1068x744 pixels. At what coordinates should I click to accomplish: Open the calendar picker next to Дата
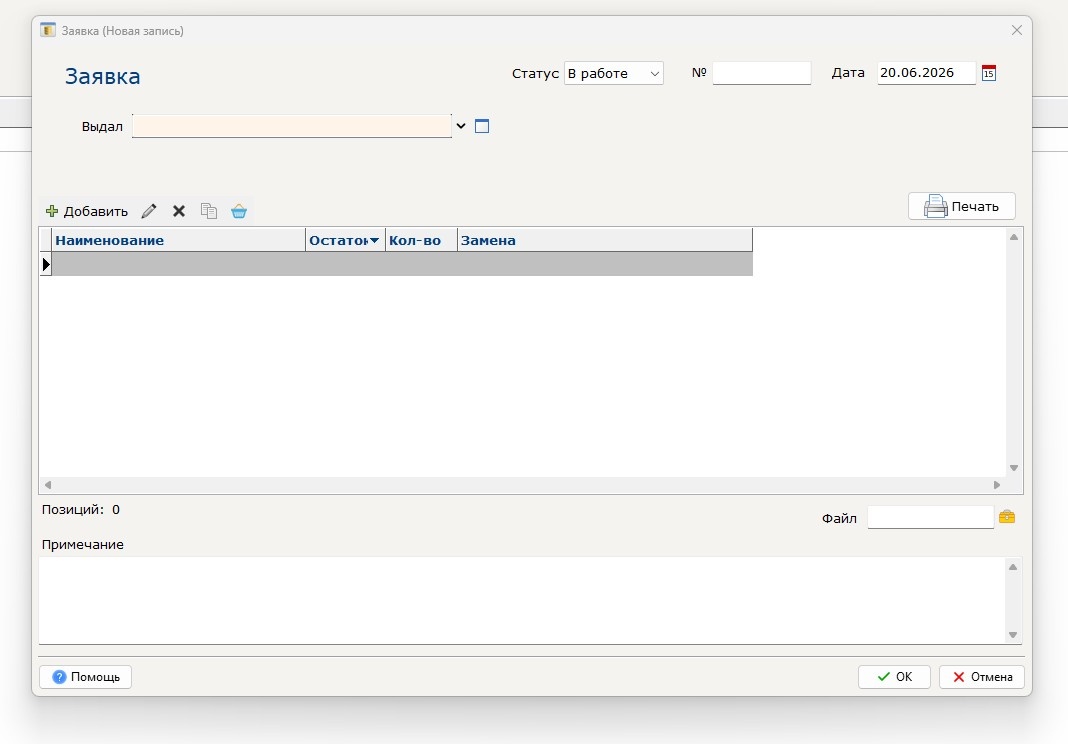(989, 73)
